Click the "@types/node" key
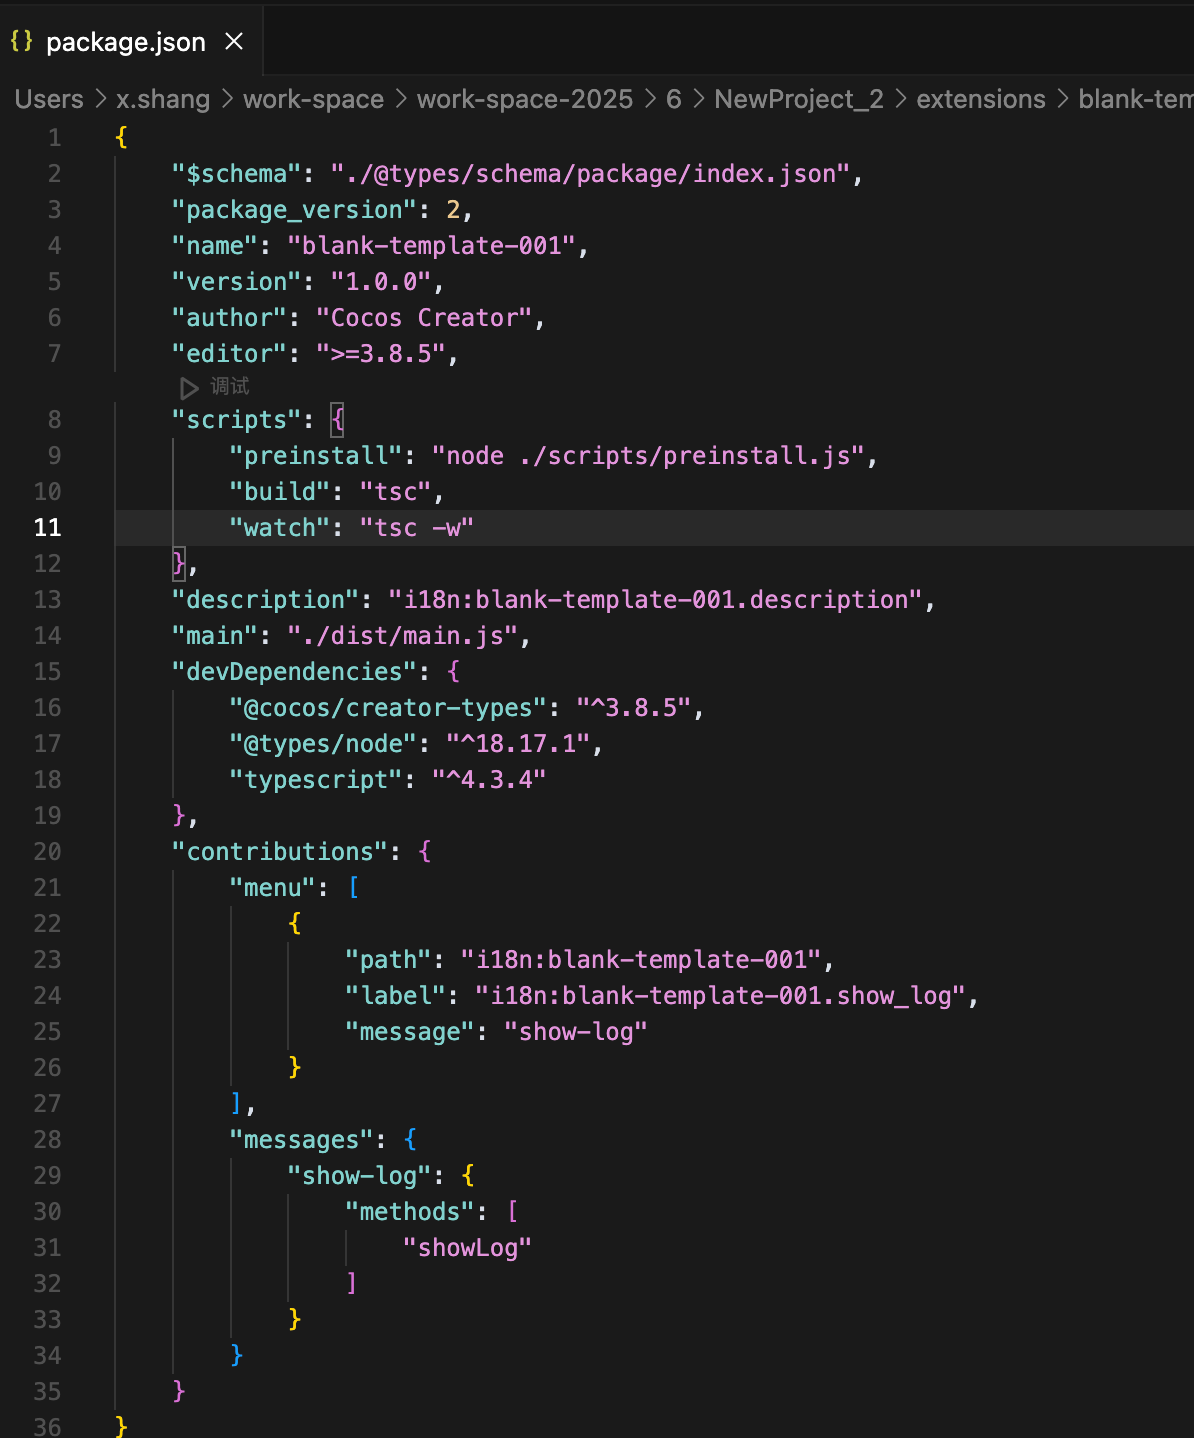1194x1438 pixels. click(323, 743)
